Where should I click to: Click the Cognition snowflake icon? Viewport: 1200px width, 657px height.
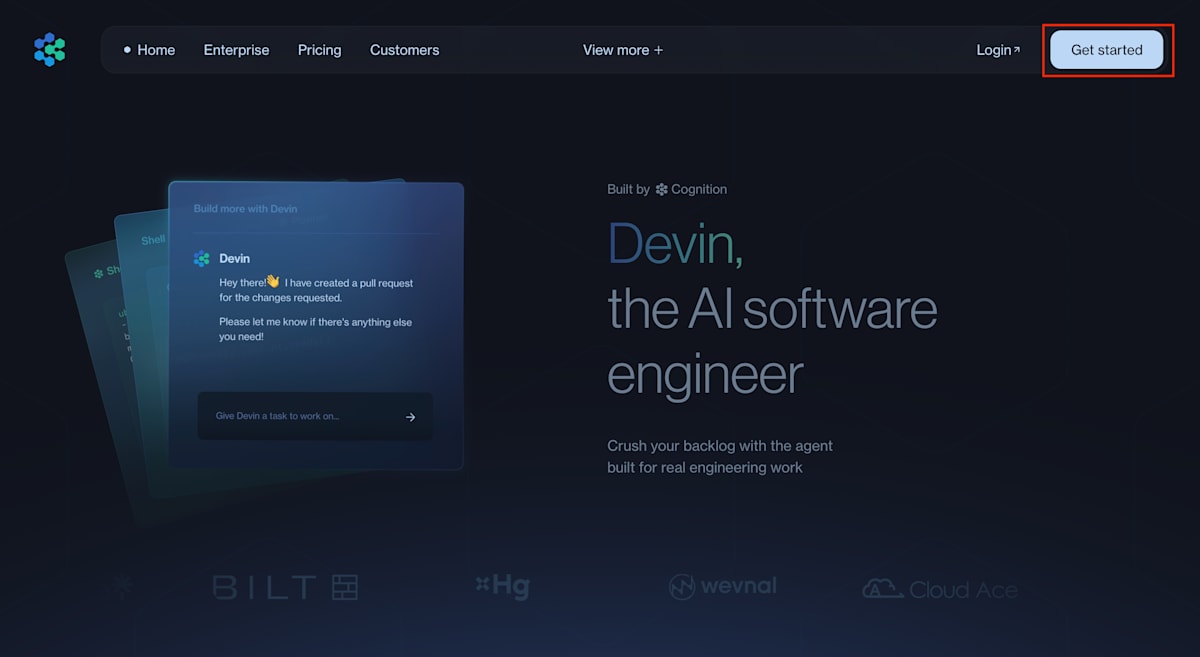pyautogui.click(x=661, y=189)
